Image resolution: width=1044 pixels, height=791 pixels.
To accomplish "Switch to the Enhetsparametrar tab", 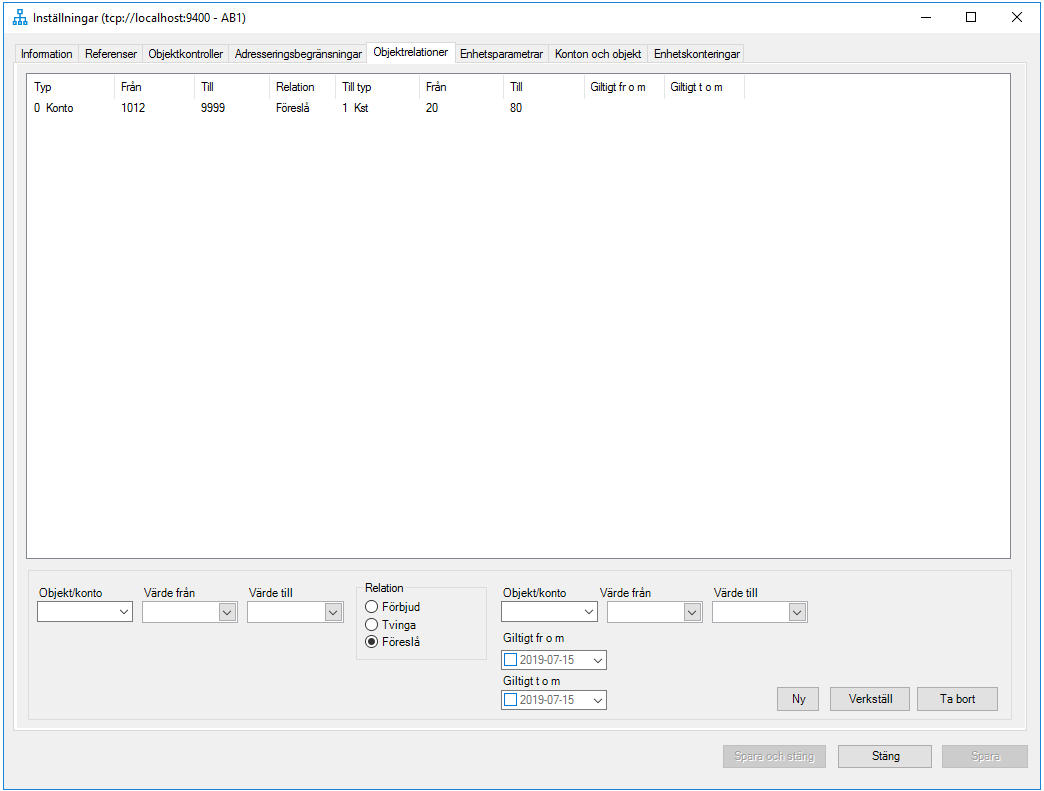I will point(500,53).
